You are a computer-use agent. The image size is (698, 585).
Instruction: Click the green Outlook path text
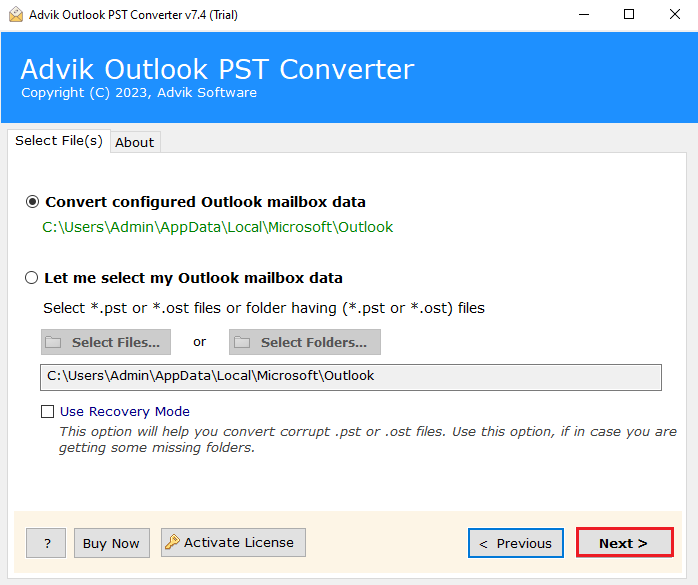click(218, 227)
